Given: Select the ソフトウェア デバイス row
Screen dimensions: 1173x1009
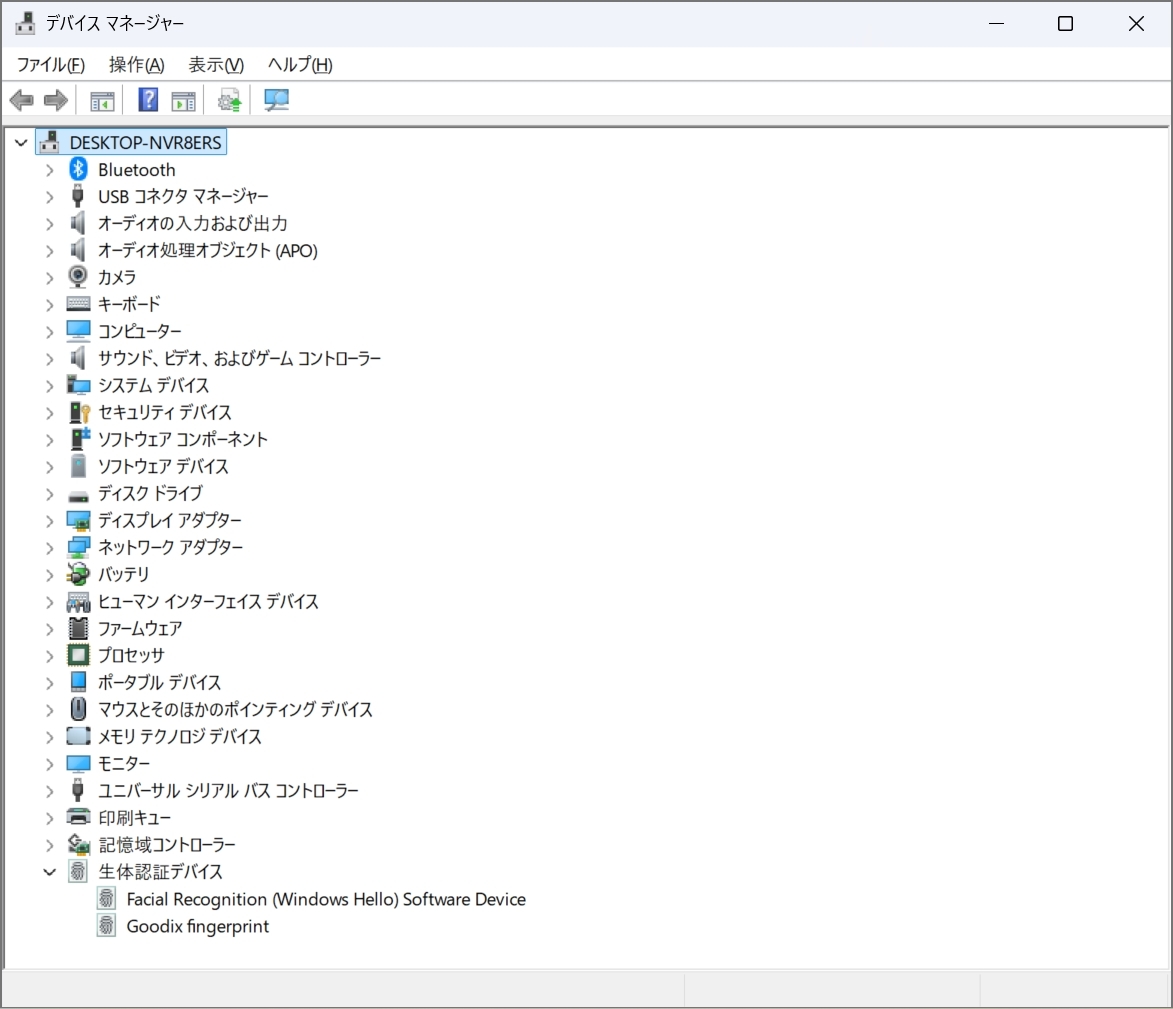Looking at the screenshot, I should [x=163, y=466].
